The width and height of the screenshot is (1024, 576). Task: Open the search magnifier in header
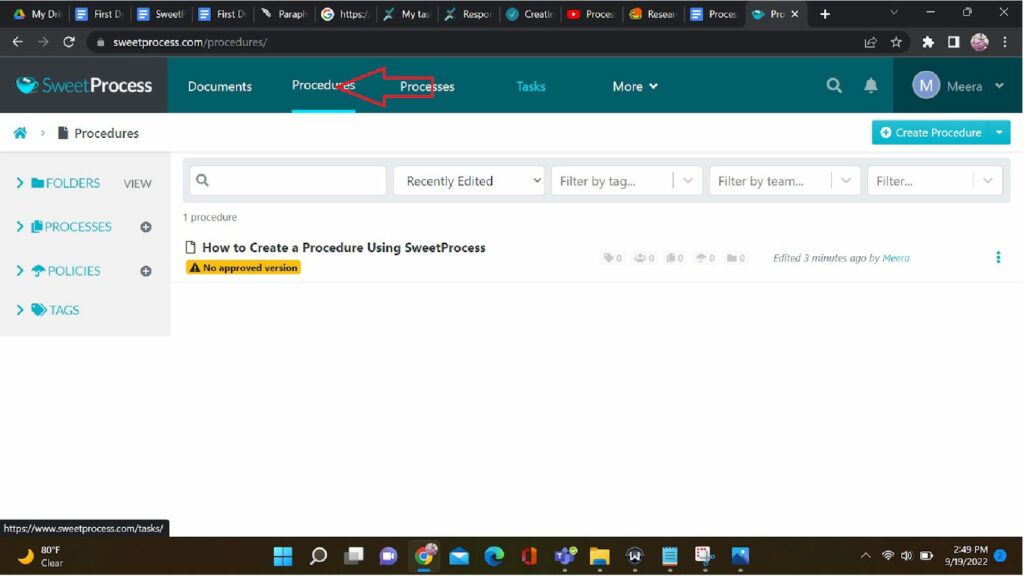click(x=833, y=86)
